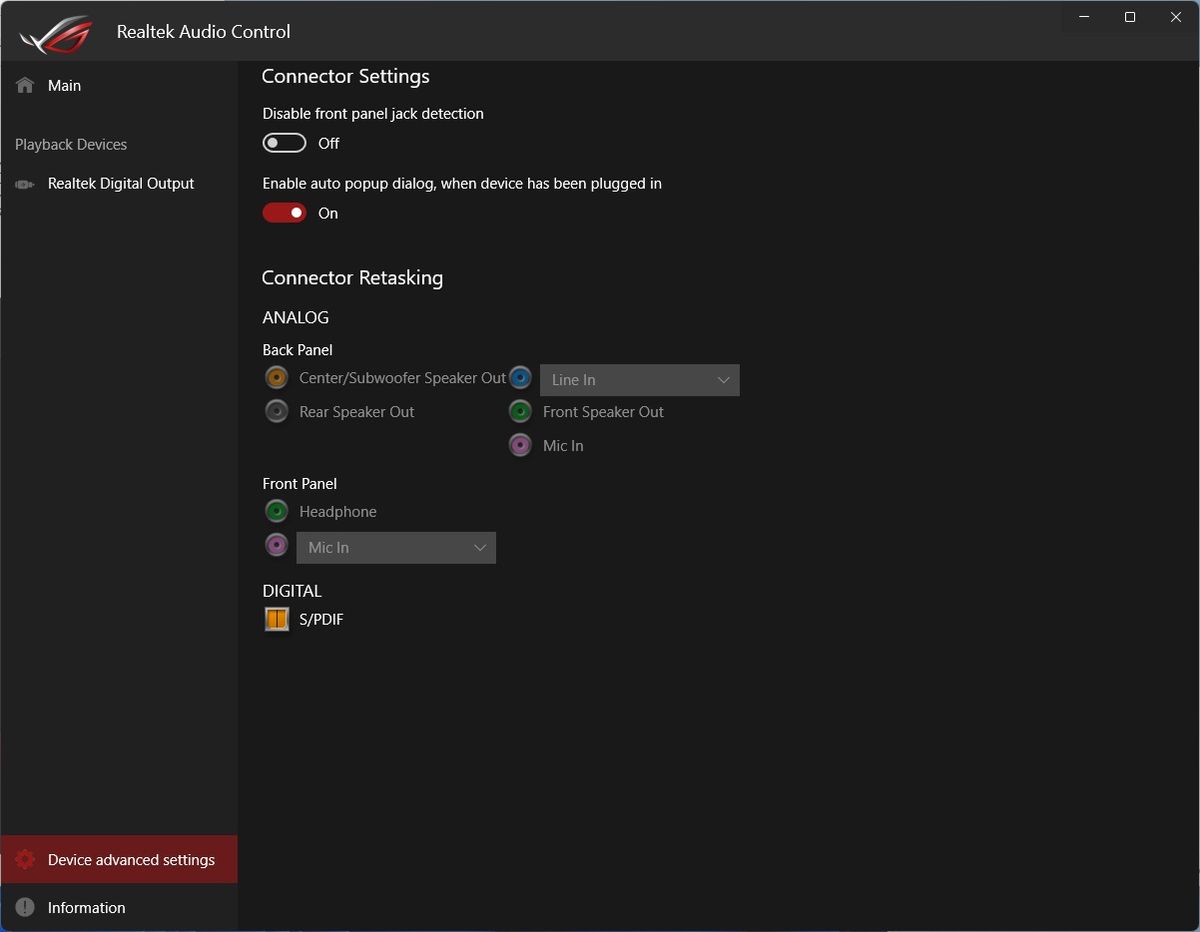Open the front panel Mic In dropdown
Viewport: 1200px width, 932px height.
coord(396,548)
